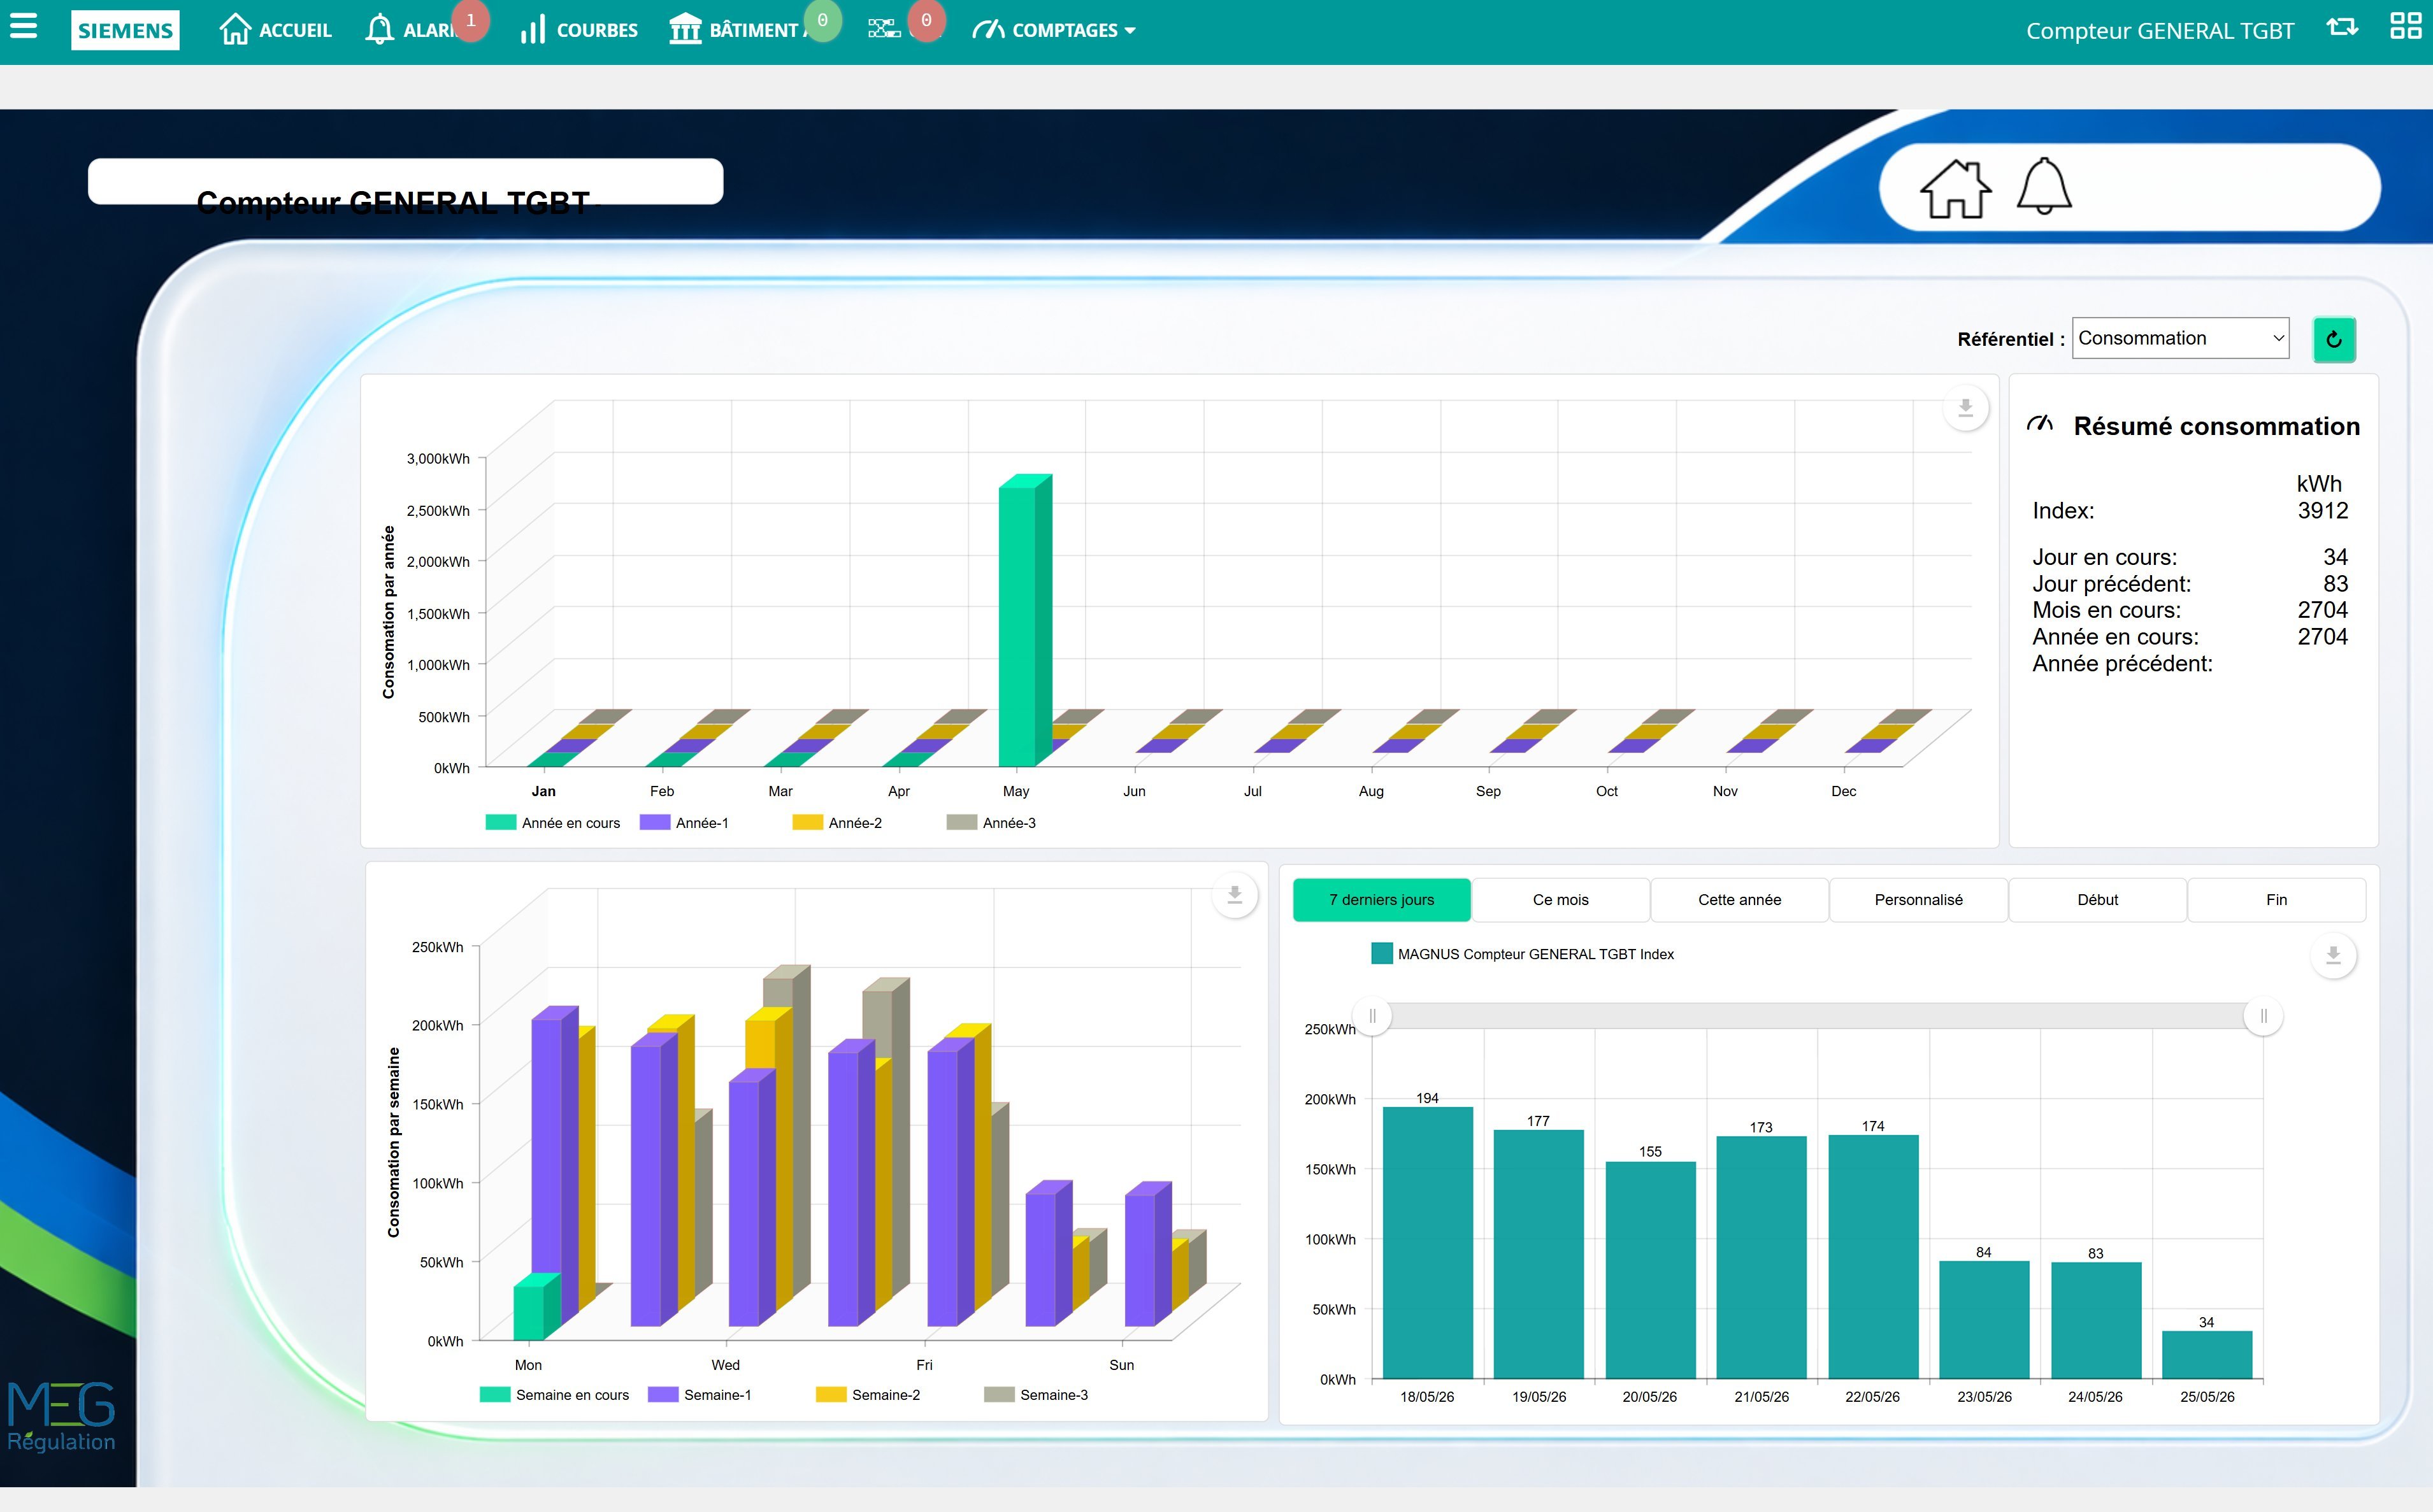Go to ACCUEIL in navigation bar
This screenshot has height=1512, width=2433.
point(275,30)
